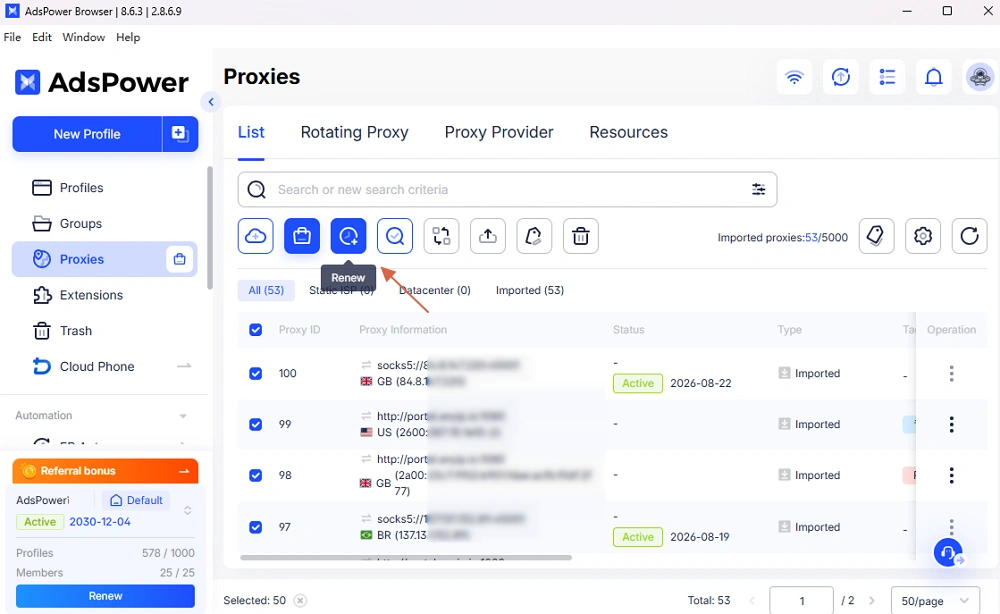Open the proxy list settings gear
This screenshot has height=614, width=1000.
coord(923,236)
